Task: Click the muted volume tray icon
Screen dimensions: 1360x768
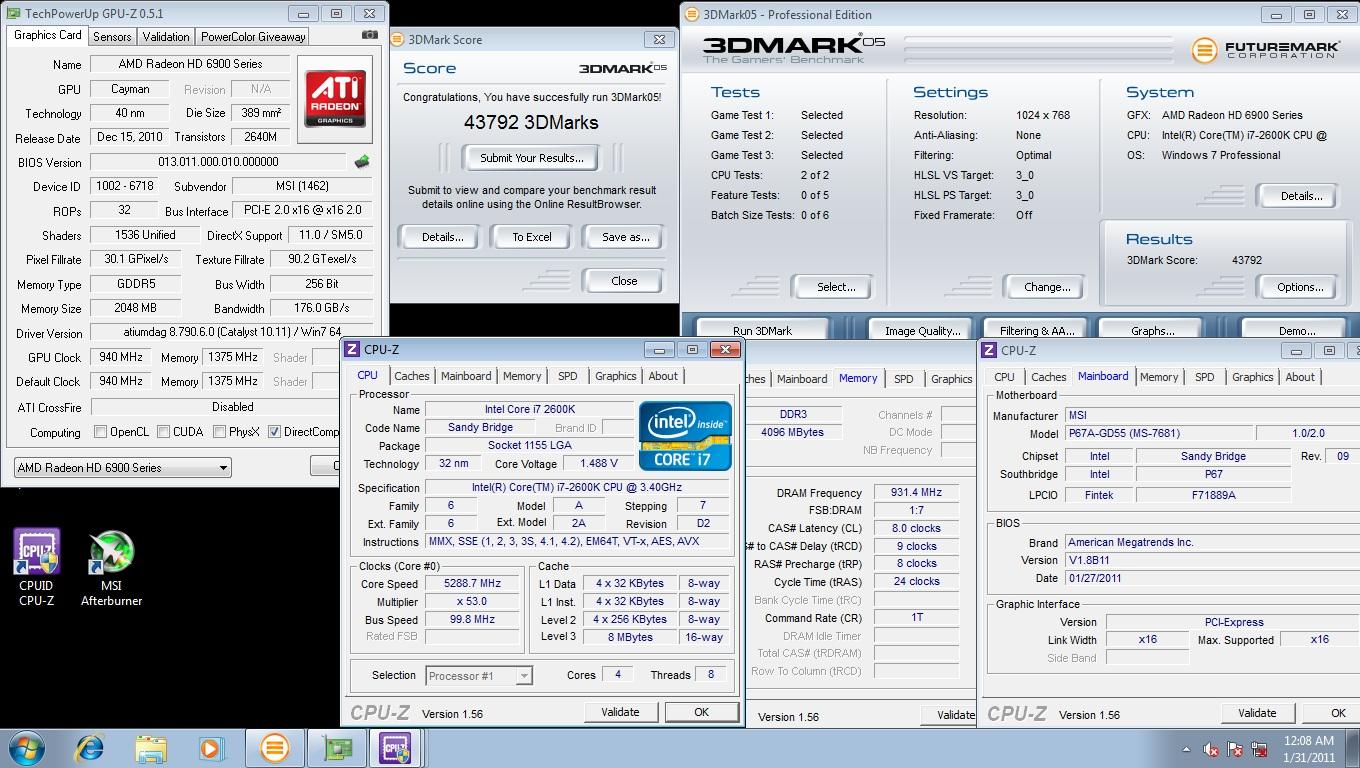Action: (1211, 749)
